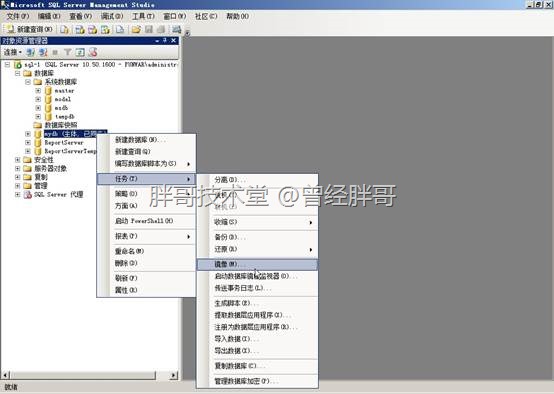This screenshot has height=394, width=554.
Task: Expand the 安全性 folder
Action: click(17, 160)
